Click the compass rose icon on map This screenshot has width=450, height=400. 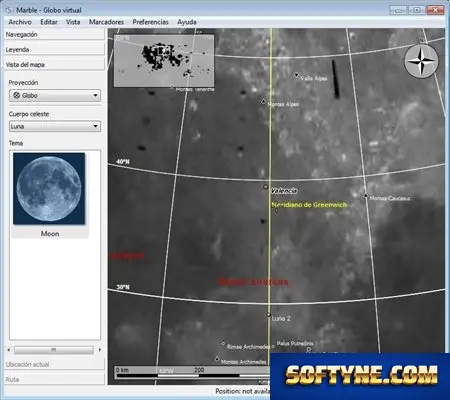coord(421,62)
